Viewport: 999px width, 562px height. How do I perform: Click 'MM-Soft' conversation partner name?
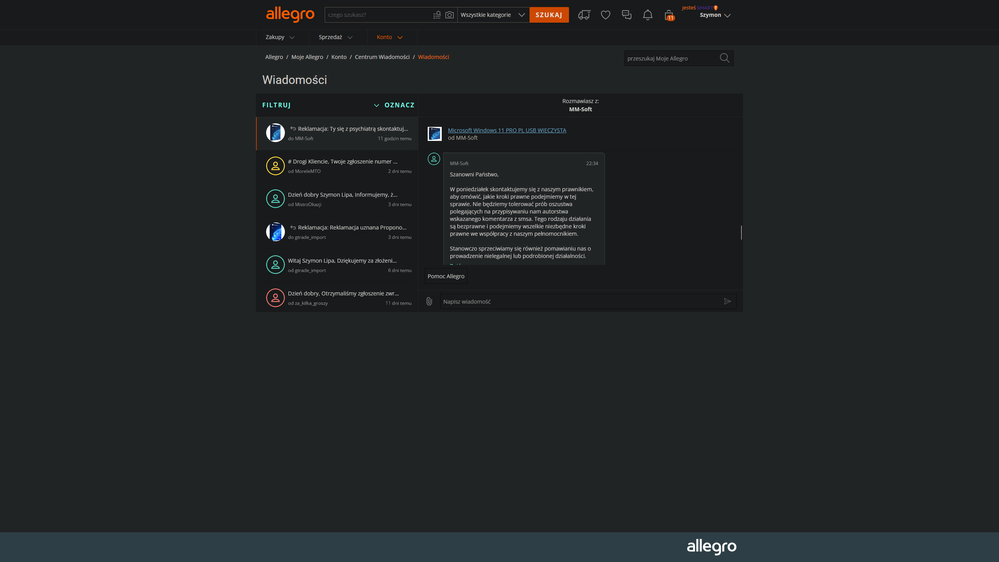point(580,110)
